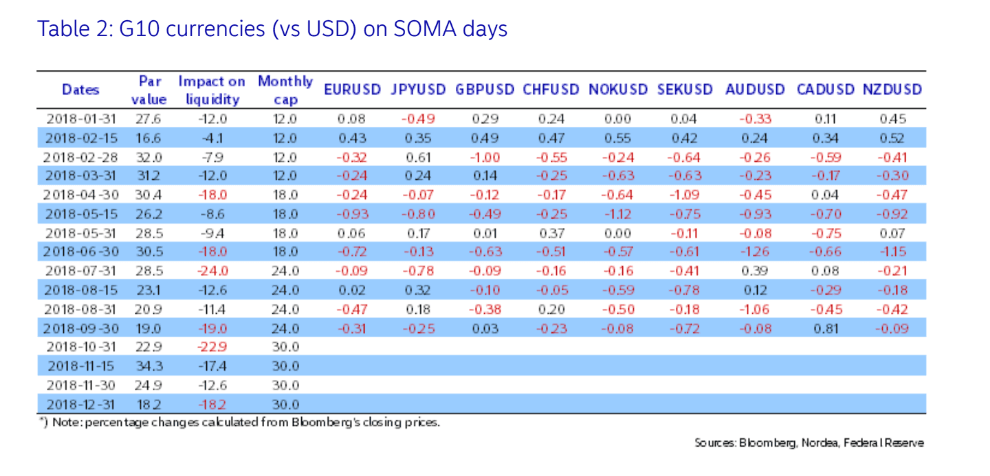Viewport: 990px width, 476px height.
Task: Click the table title 'Table 2: G10 currencies'
Action: tap(272, 29)
